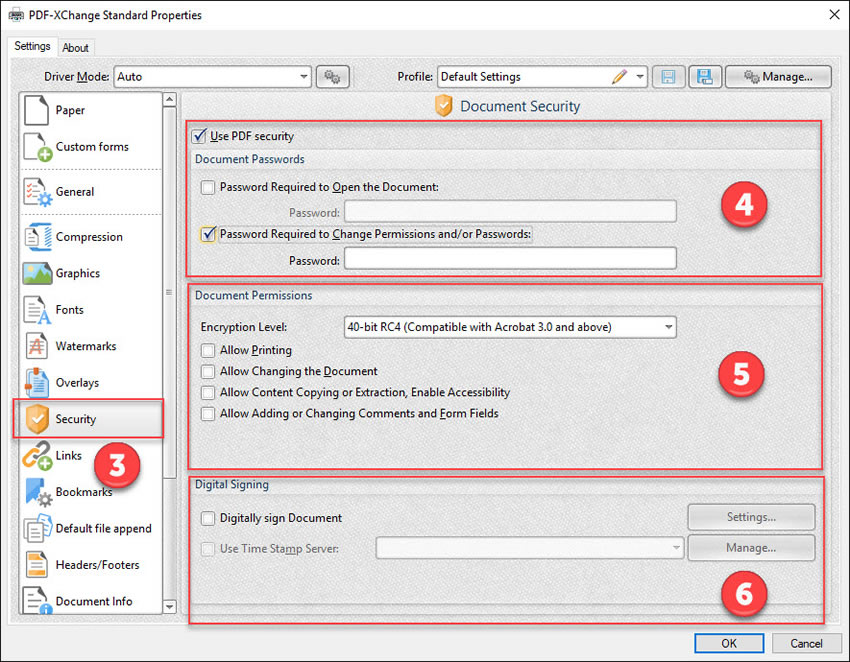The width and height of the screenshot is (850, 662).
Task: Click the change-permissions Password field
Action: [x=510, y=259]
